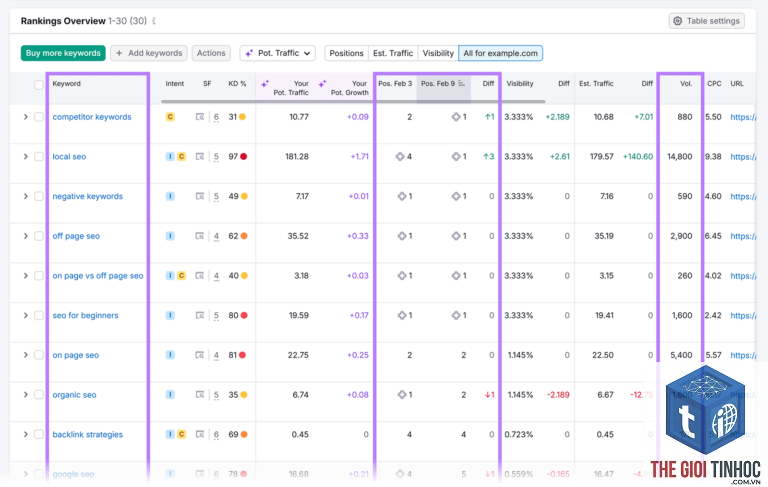Viewport: 768px width, 487px height.
Task: Switch to the Visibility tab
Action: (438, 53)
